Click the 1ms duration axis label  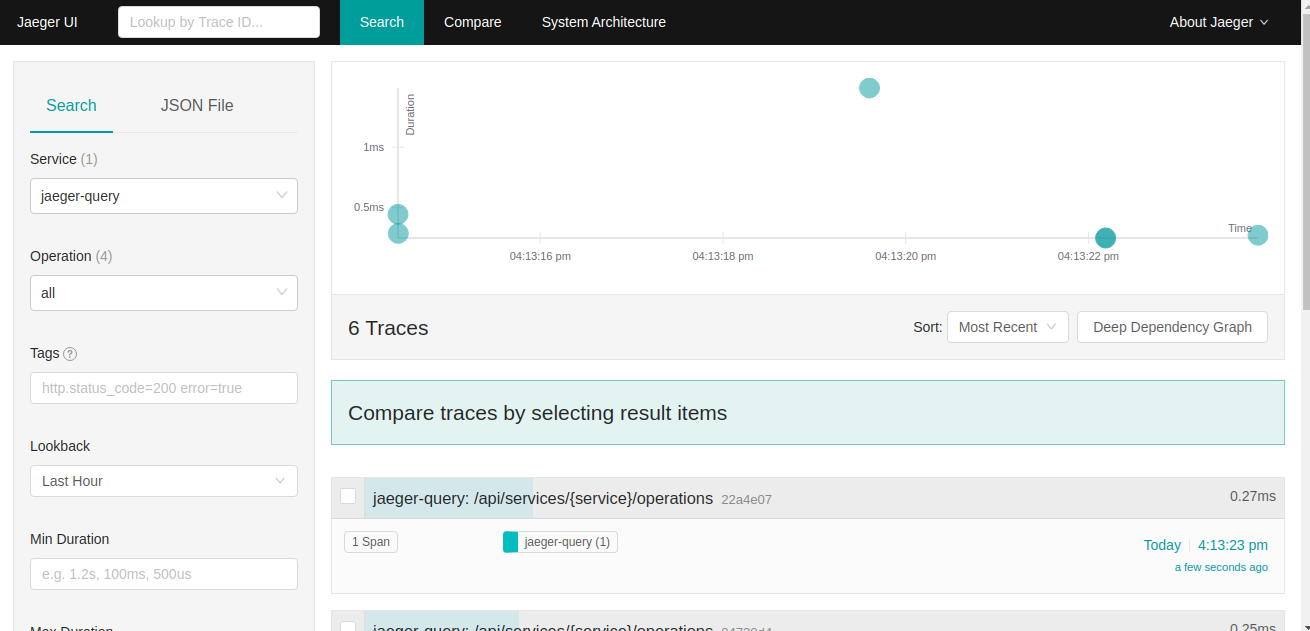[x=373, y=147]
